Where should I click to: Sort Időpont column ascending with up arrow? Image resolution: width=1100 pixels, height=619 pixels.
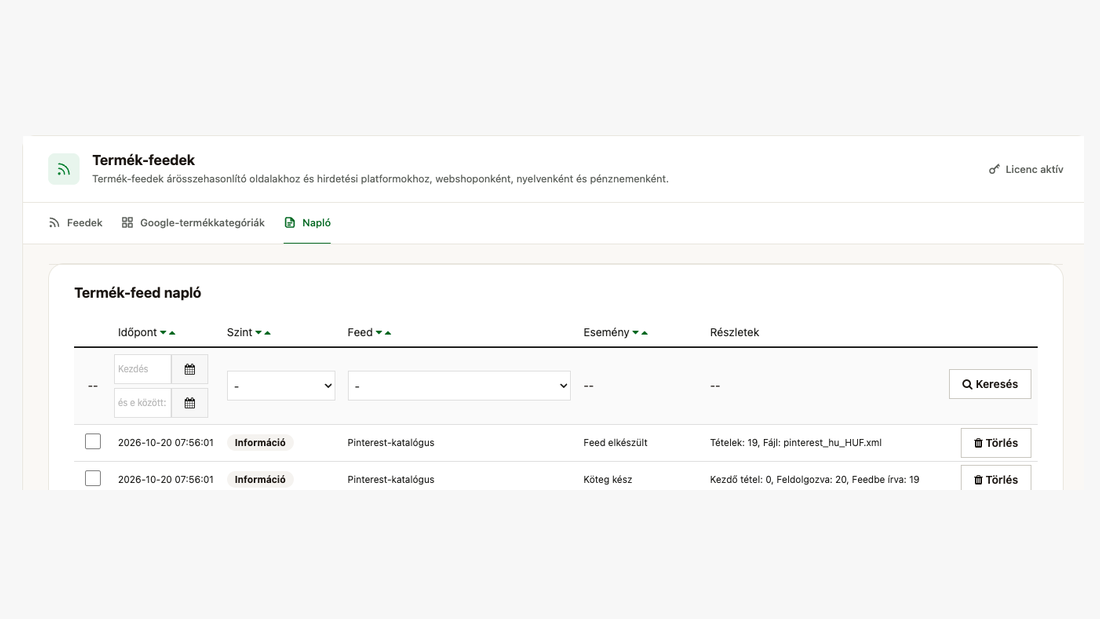[x=173, y=333]
